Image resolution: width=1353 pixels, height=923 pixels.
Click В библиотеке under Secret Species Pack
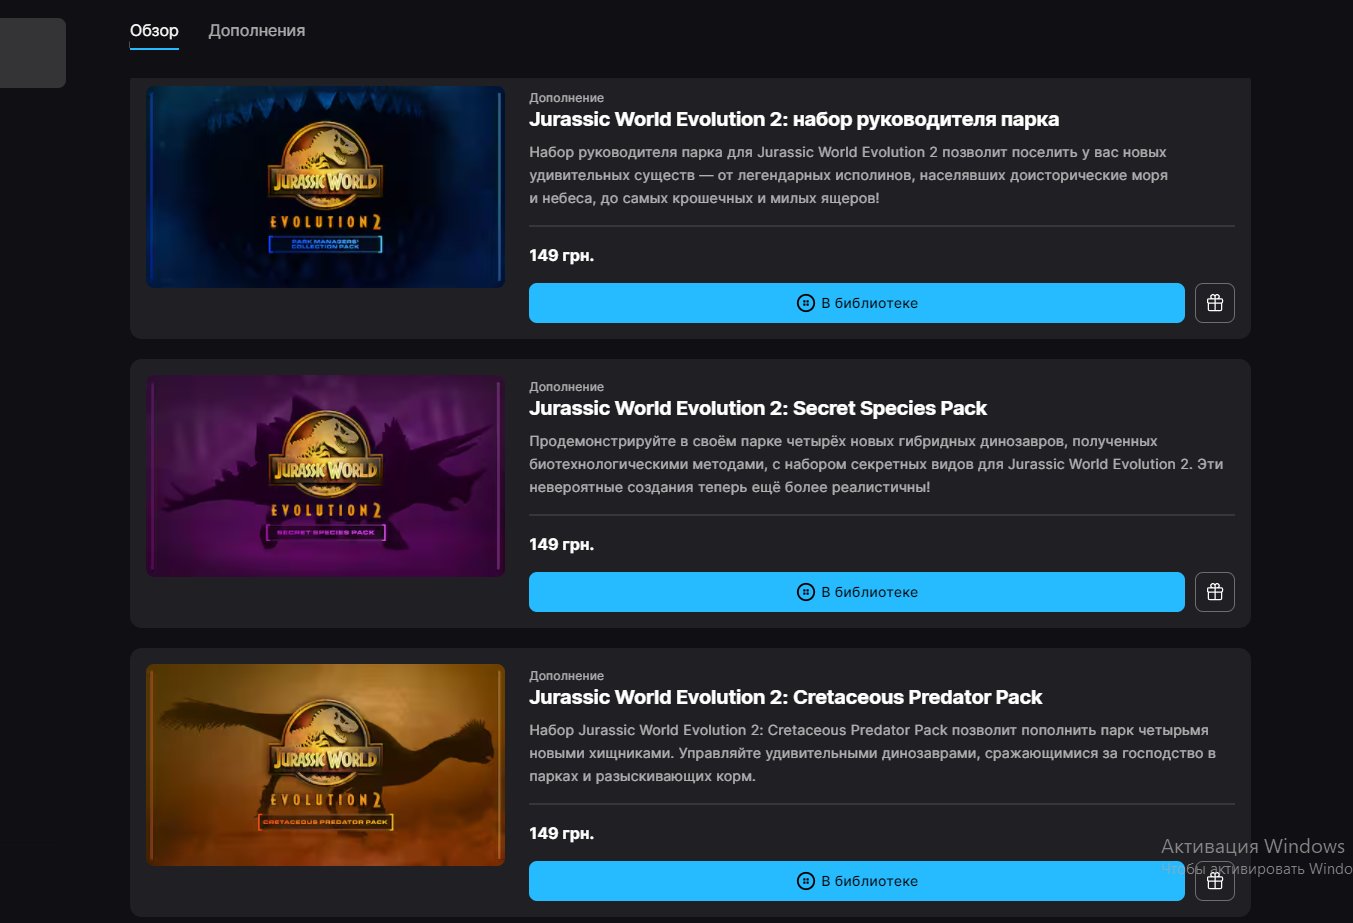857,592
